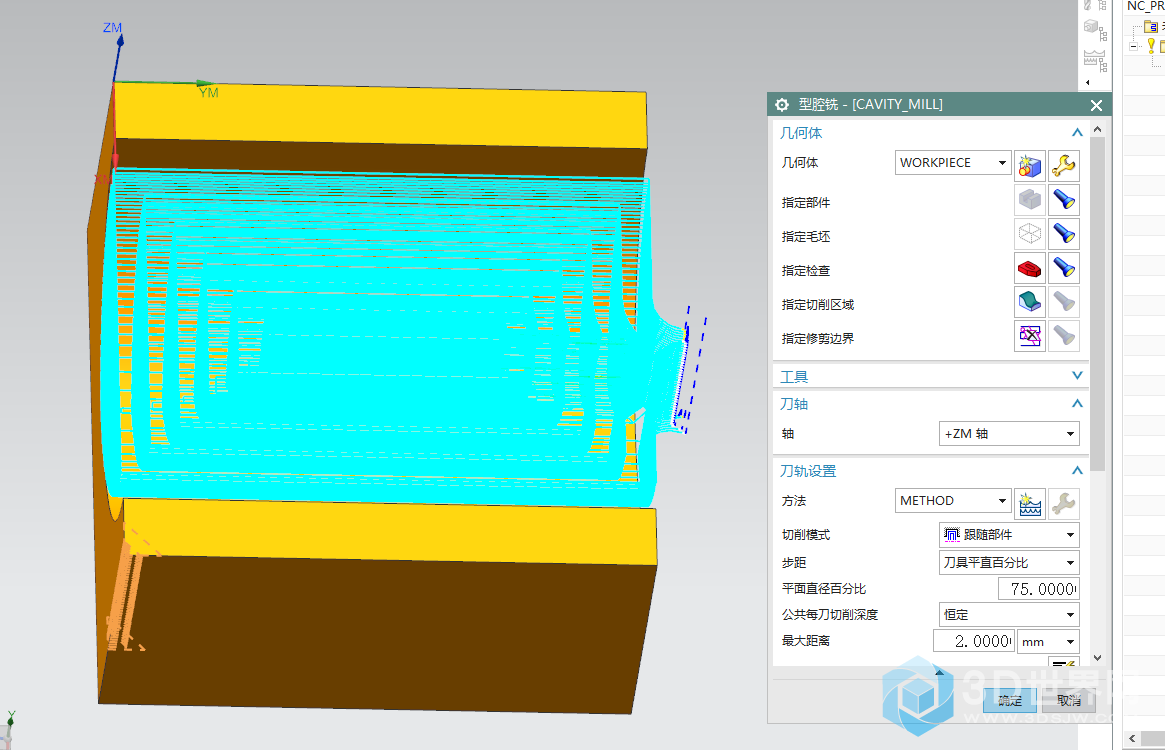Click the cut levels icon below 最大距离

pos(1064,662)
